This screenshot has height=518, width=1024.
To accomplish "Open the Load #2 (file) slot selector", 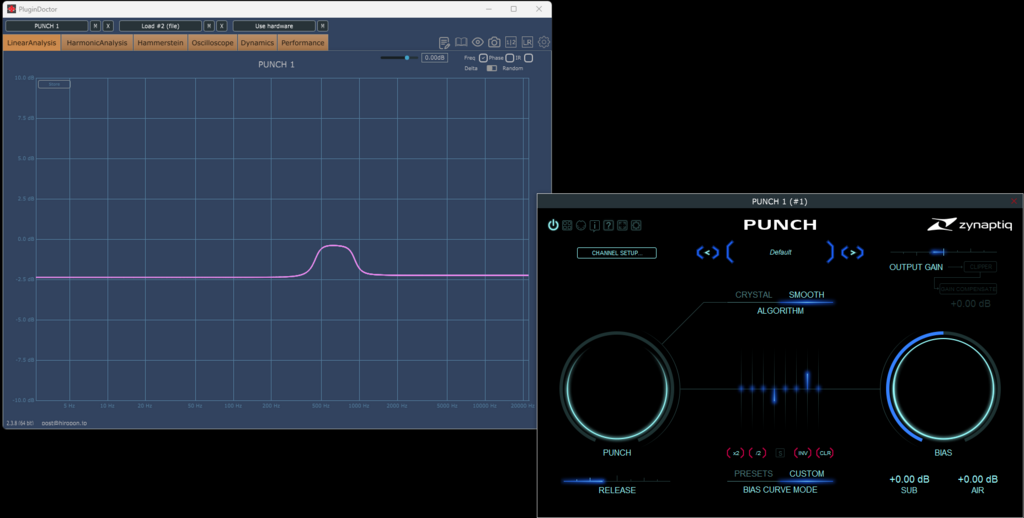I will [x=161, y=26].
